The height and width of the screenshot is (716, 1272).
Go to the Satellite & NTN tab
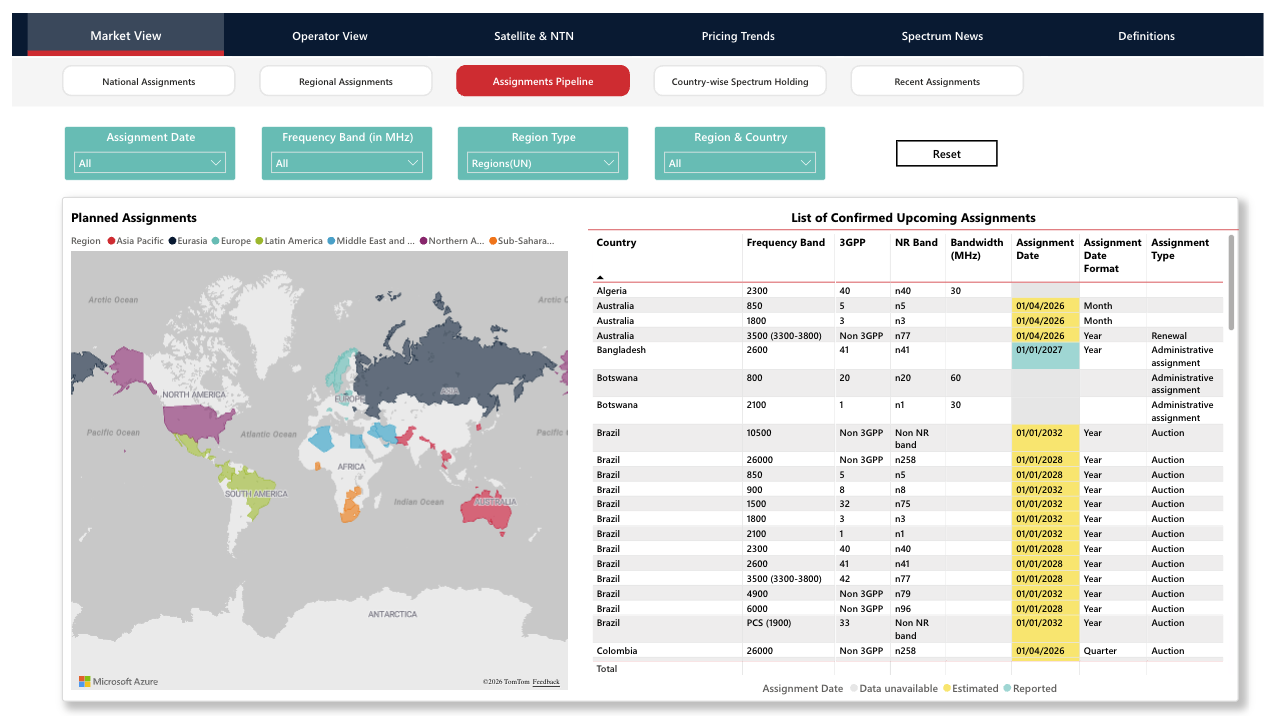(x=534, y=36)
